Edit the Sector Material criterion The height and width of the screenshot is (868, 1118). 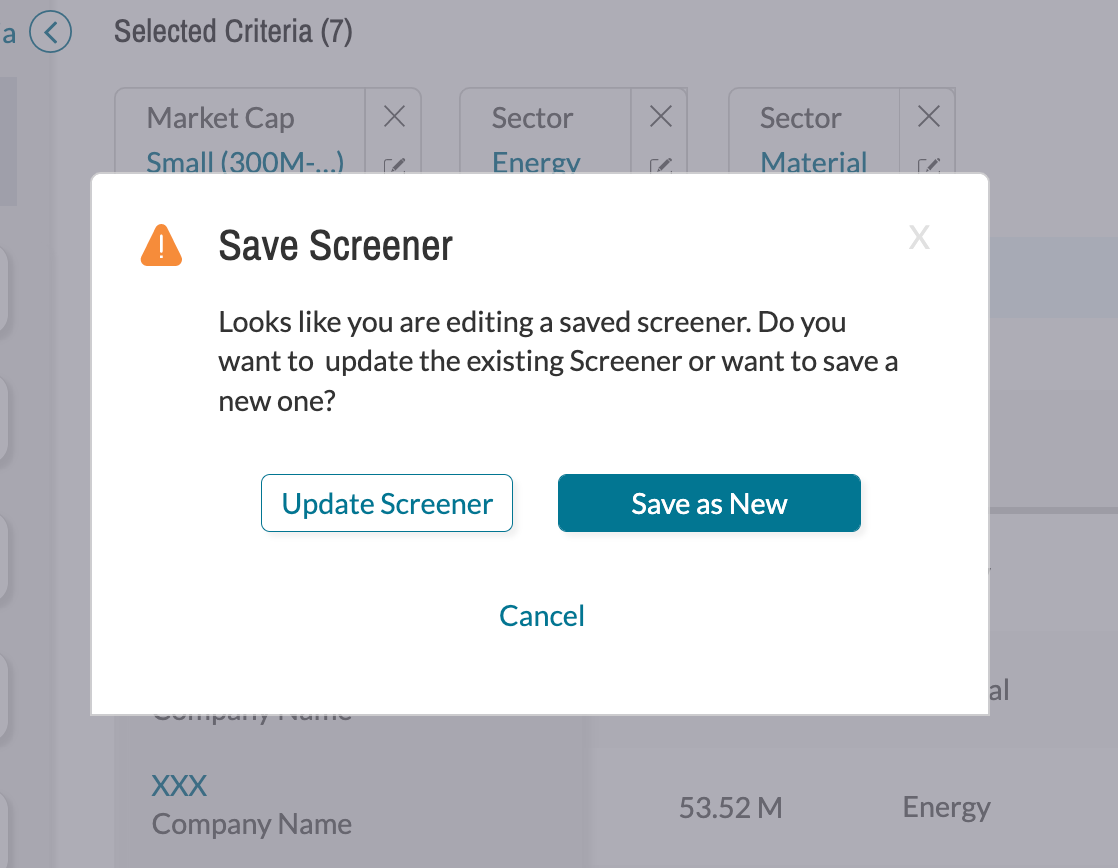pyautogui.click(x=928, y=165)
